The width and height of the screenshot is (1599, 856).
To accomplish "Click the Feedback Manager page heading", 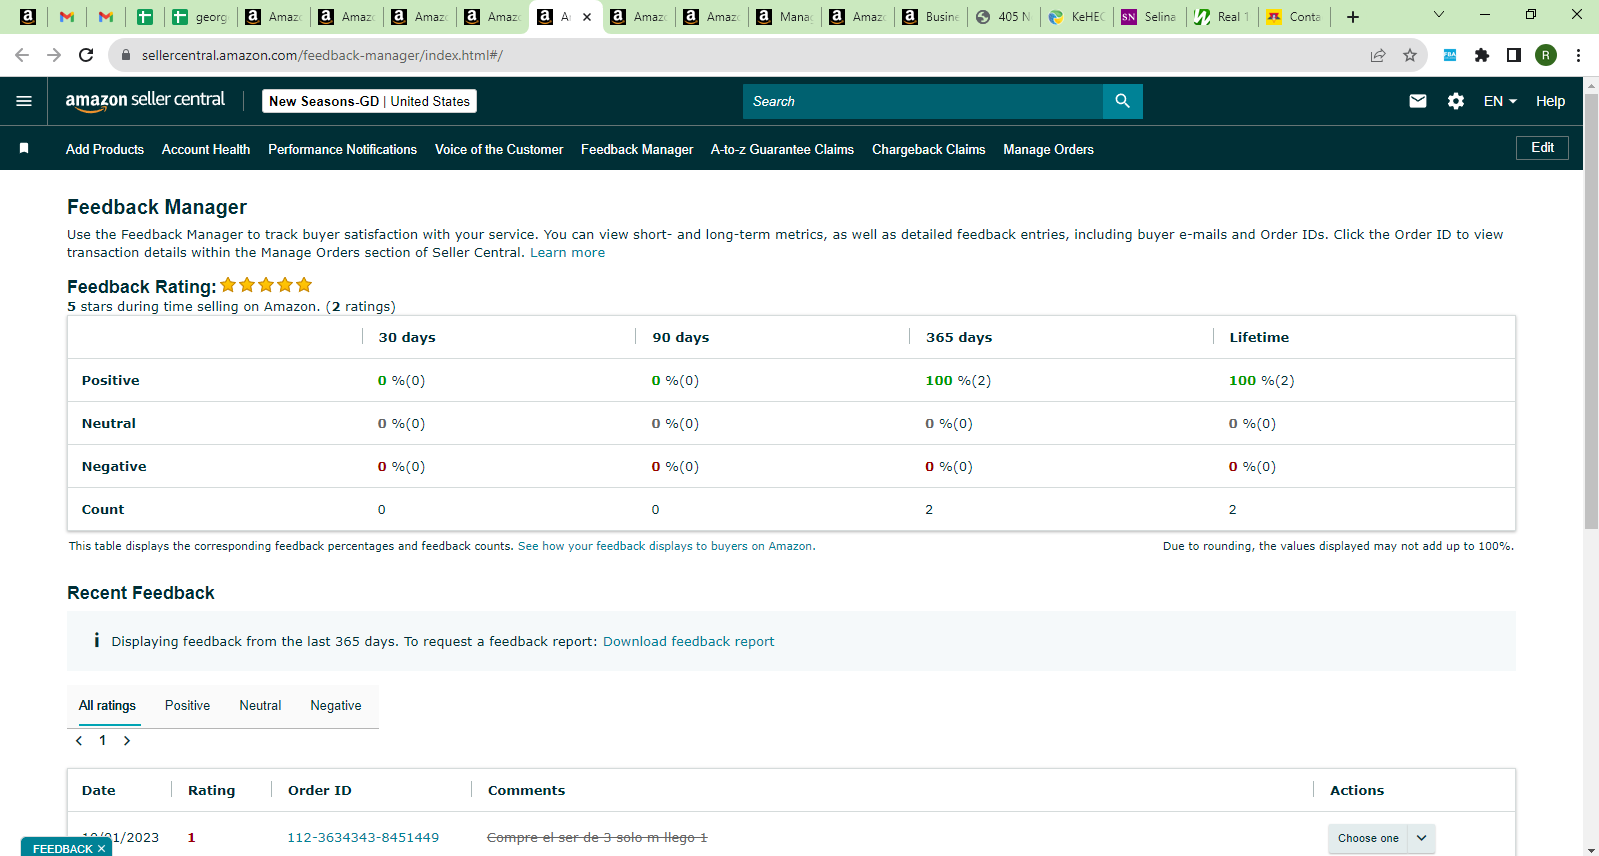I will point(157,207).
